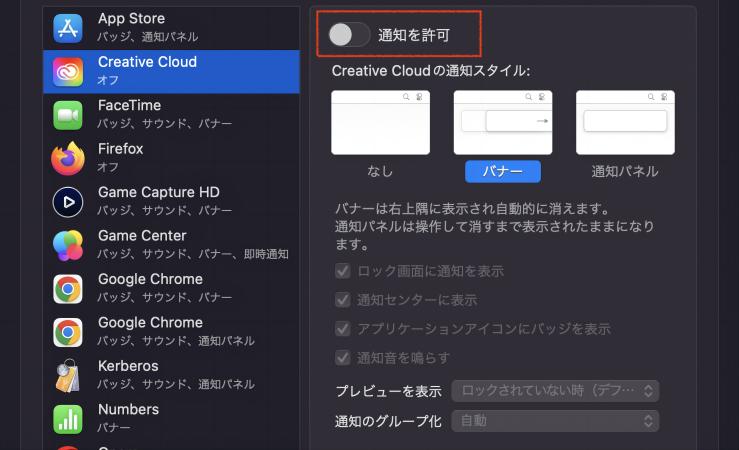Viewport: 739px width, 450px height.
Task: Click the FaceTime camera icon
Action: pos(68,115)
